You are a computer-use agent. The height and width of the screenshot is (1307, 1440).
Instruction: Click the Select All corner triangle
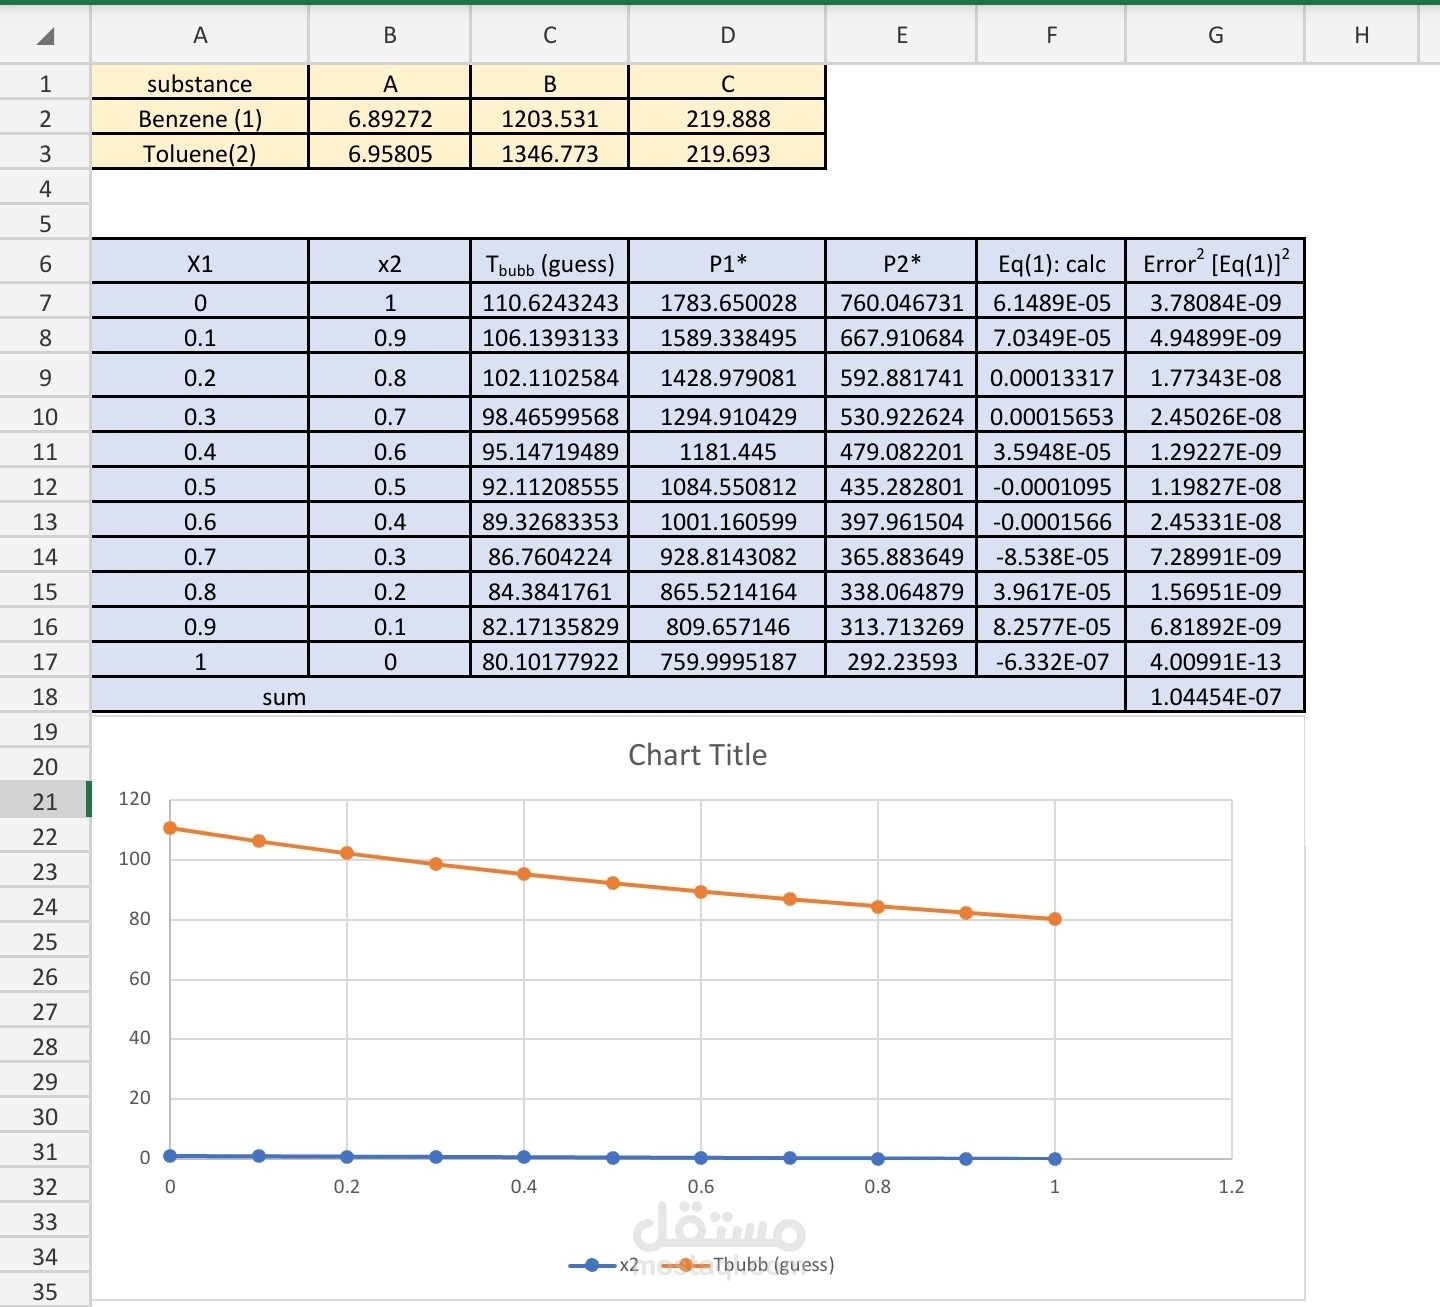click(45, 37)
